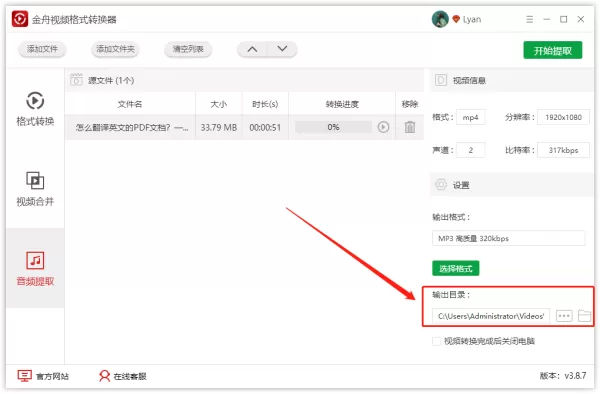Select 音频提取 in the sidebar
The width and height of the screenshot is (600, 394).
(35, 269)
